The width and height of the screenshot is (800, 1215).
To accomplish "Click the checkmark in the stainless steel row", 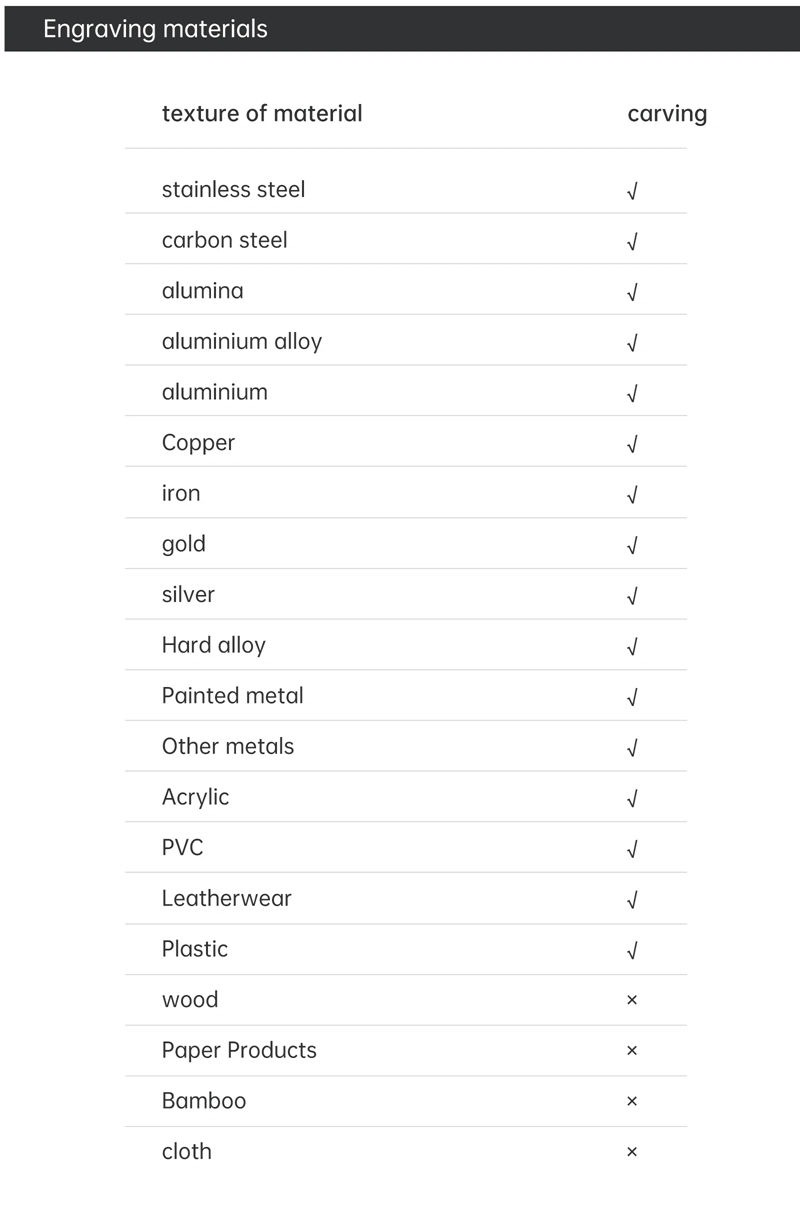I will pyautogui.click(x=632, y=191).
